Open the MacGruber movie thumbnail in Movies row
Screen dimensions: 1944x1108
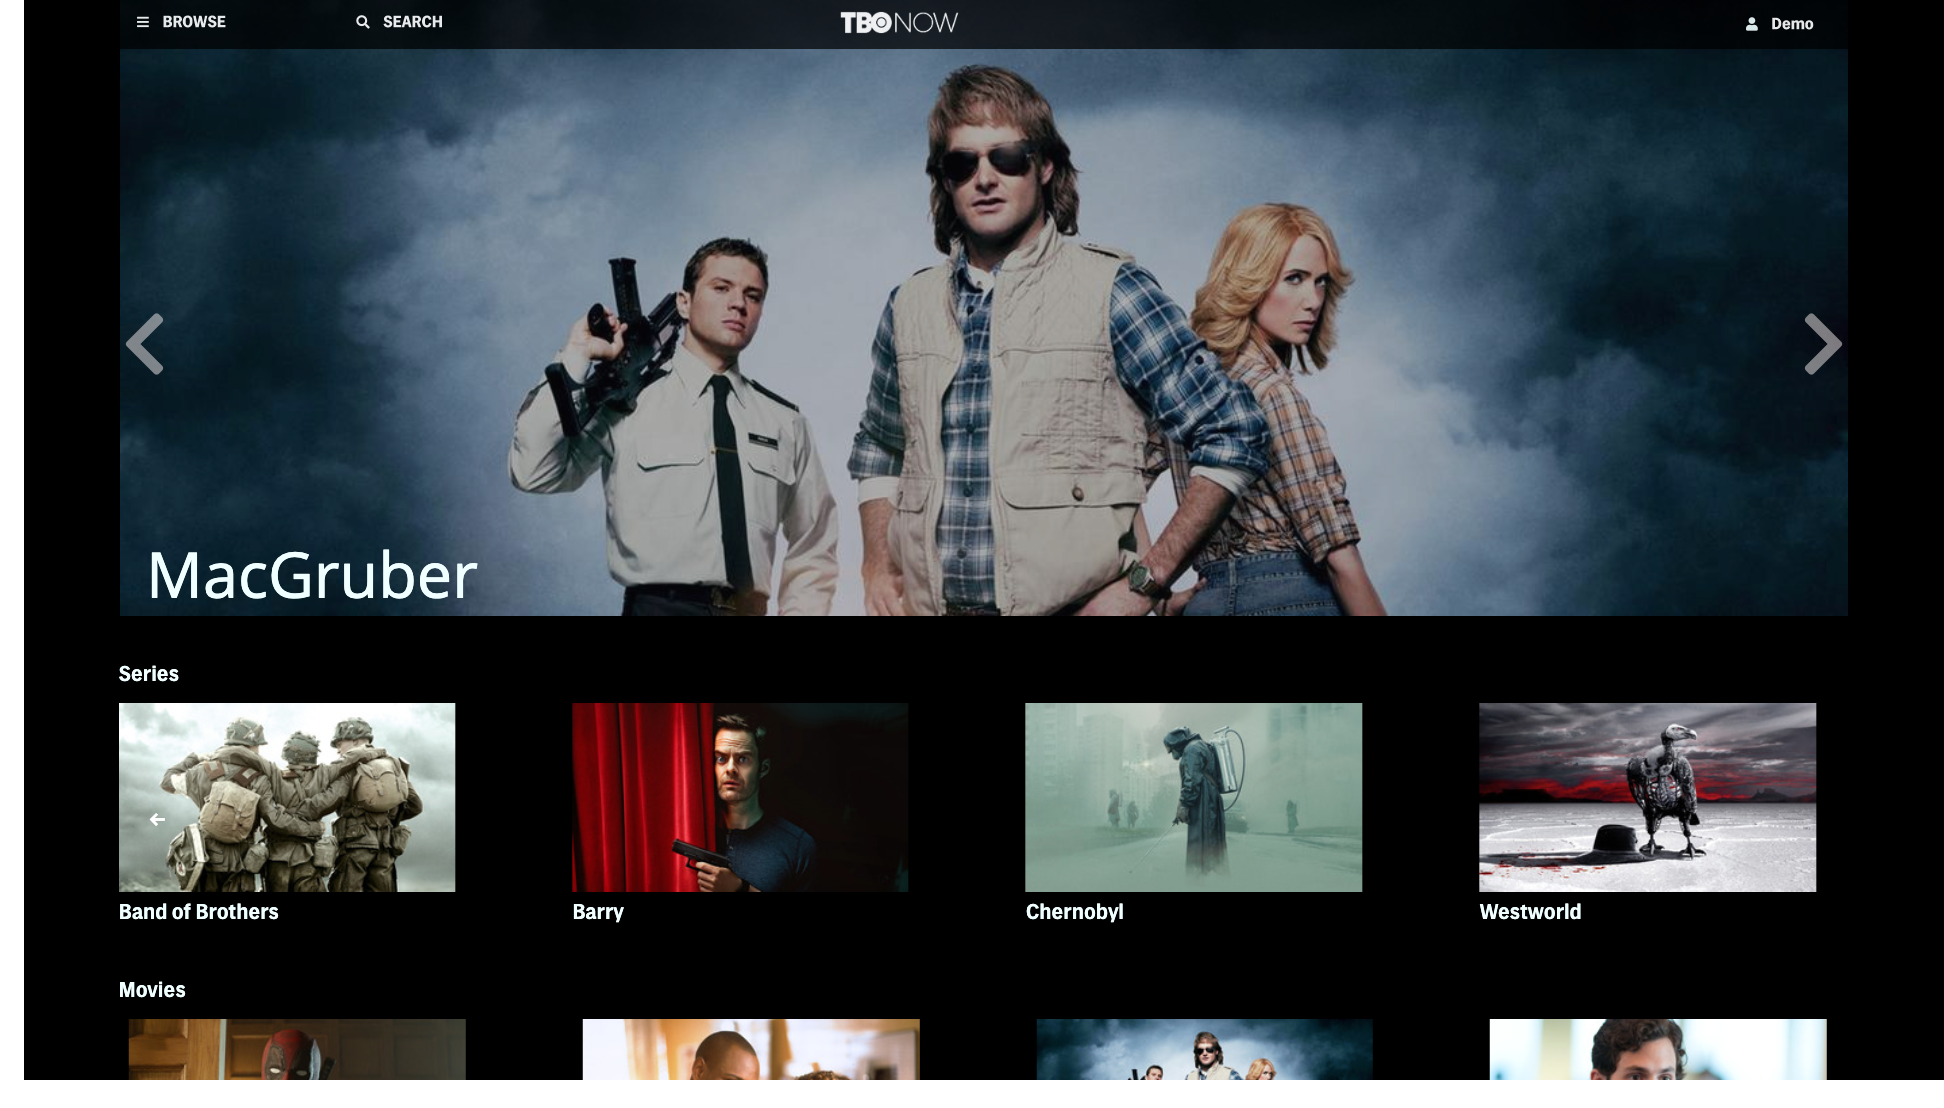coord(1205,1049)
